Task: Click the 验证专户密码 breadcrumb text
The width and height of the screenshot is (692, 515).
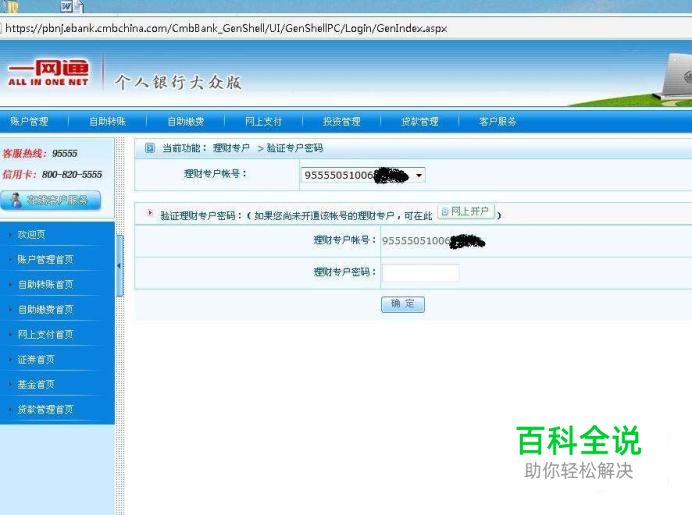Action: pos(294,148)
